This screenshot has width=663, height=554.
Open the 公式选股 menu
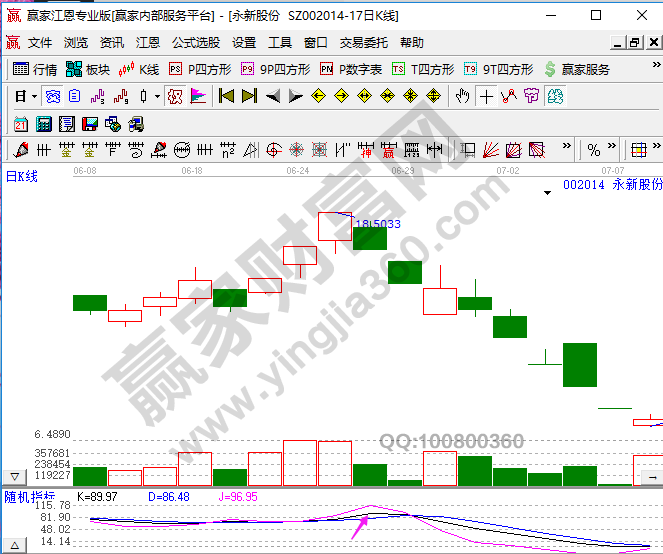[196, 43]
